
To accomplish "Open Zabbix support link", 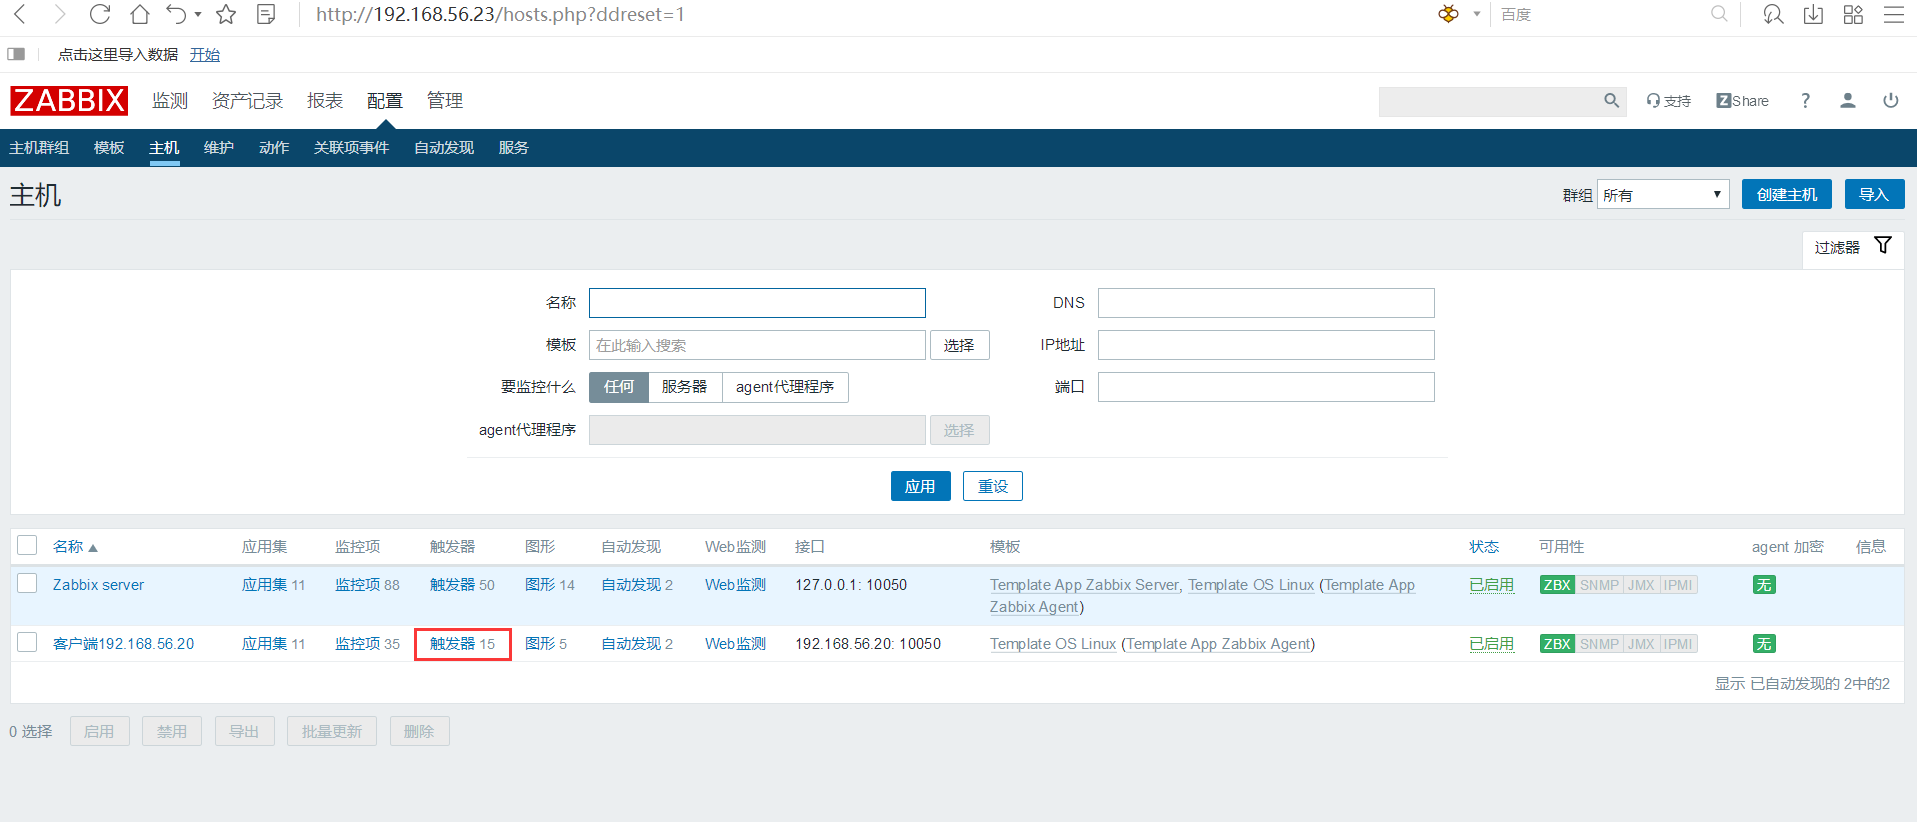I will [1669, 101].
